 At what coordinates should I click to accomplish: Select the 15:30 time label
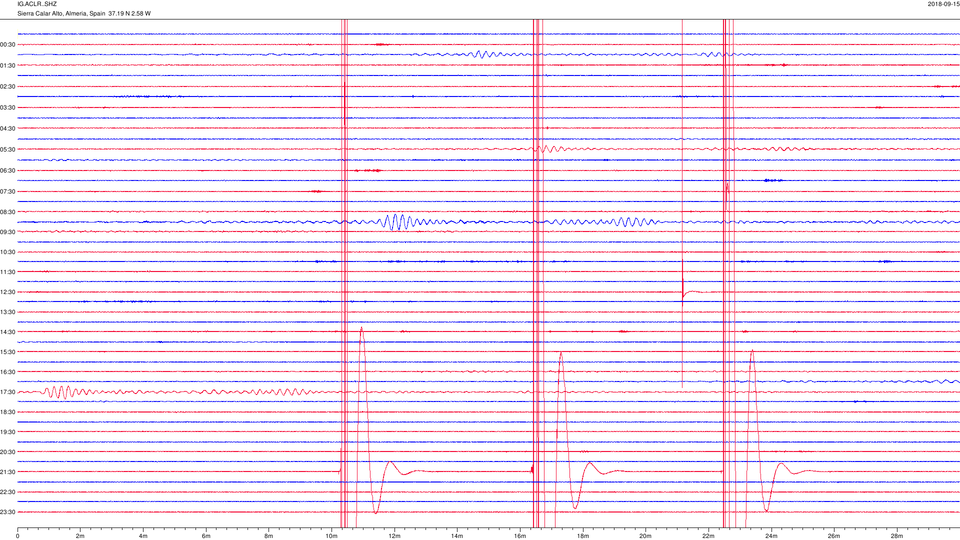click(x=8, y=352)
